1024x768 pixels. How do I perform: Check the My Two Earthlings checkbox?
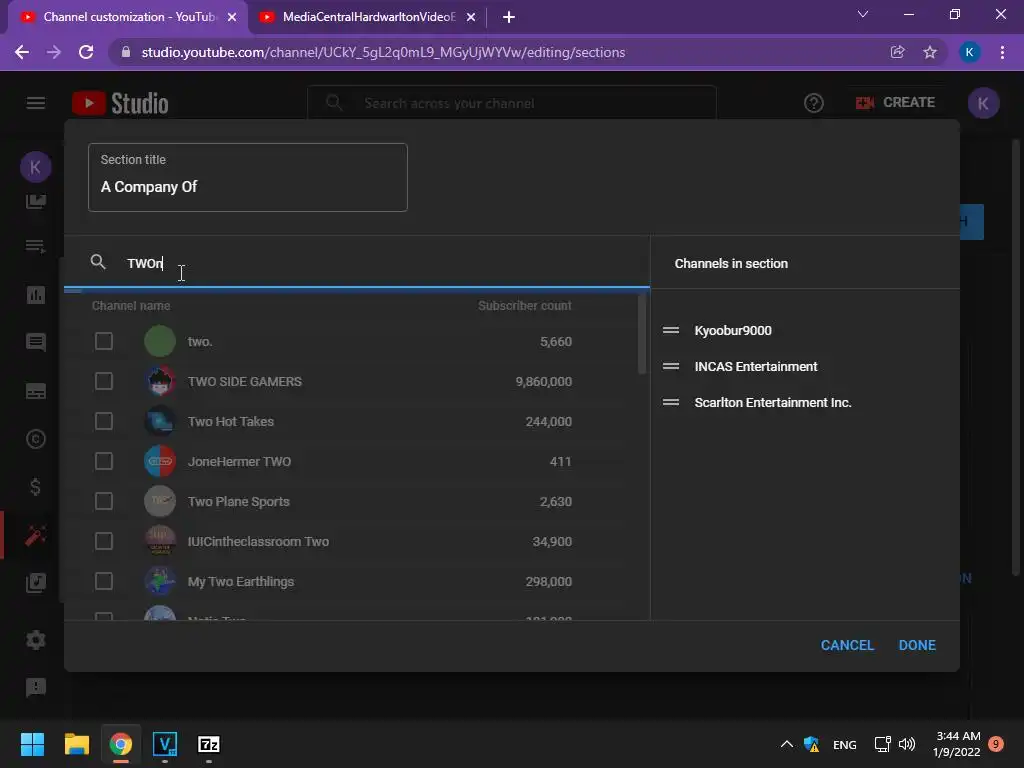click(x=104, y=581)
